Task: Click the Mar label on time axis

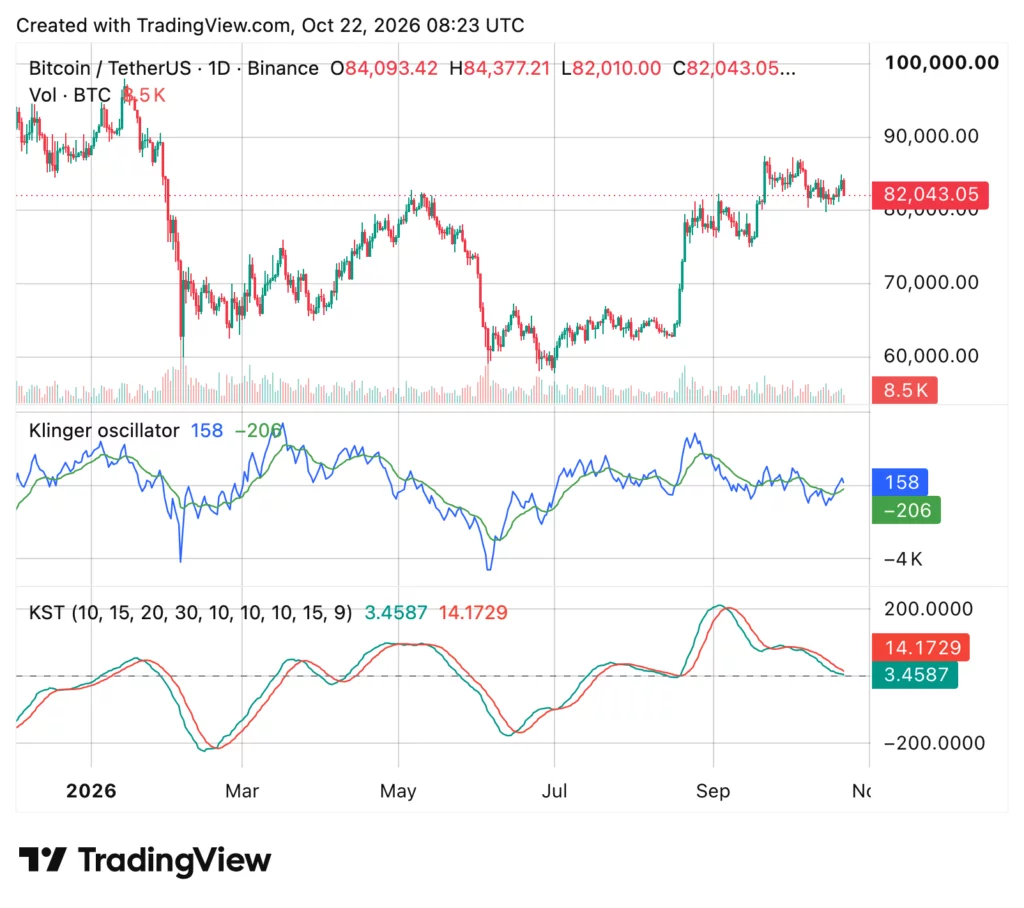Action: click(x=242, y=791)
